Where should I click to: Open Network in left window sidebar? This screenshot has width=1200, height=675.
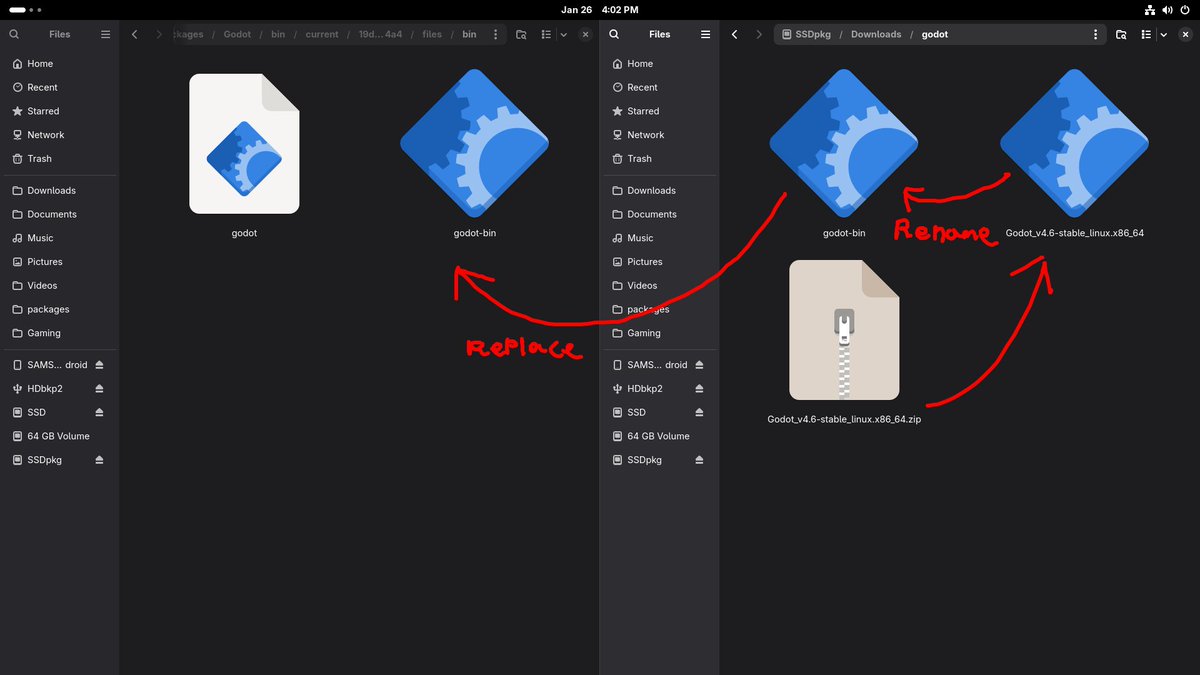click(60, 135)
